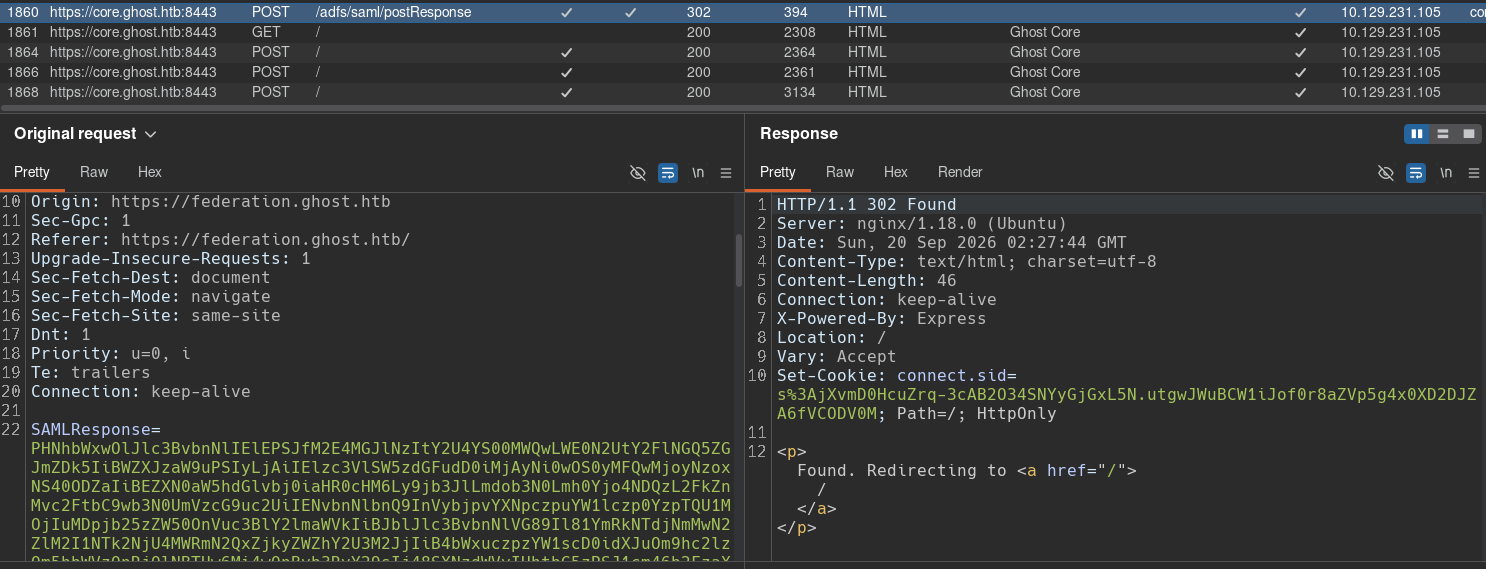Click TLS checkmark in row 1866

1300,72
